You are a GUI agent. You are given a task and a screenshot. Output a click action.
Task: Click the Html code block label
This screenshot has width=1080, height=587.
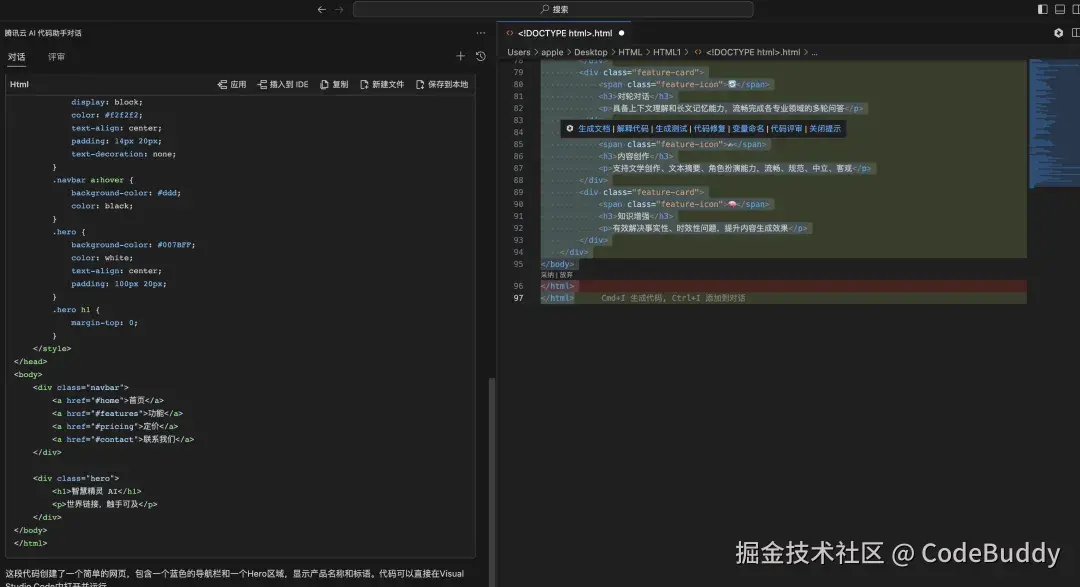coord(19,85)
